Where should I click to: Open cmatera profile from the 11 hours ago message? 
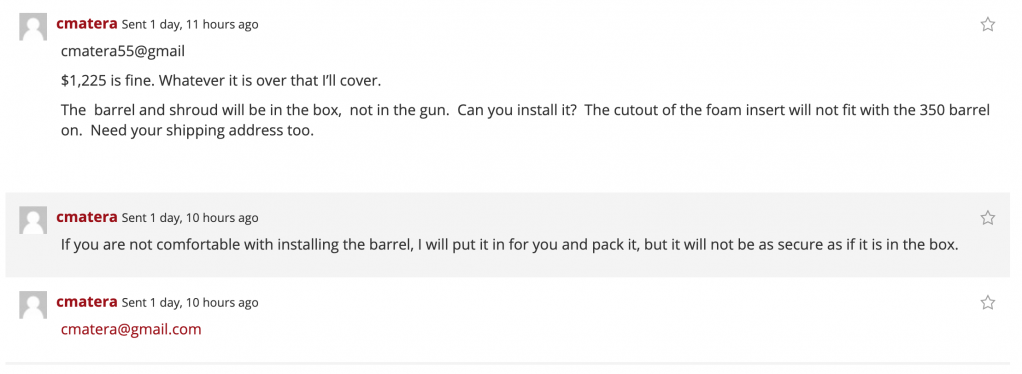(x=87, y=23)
